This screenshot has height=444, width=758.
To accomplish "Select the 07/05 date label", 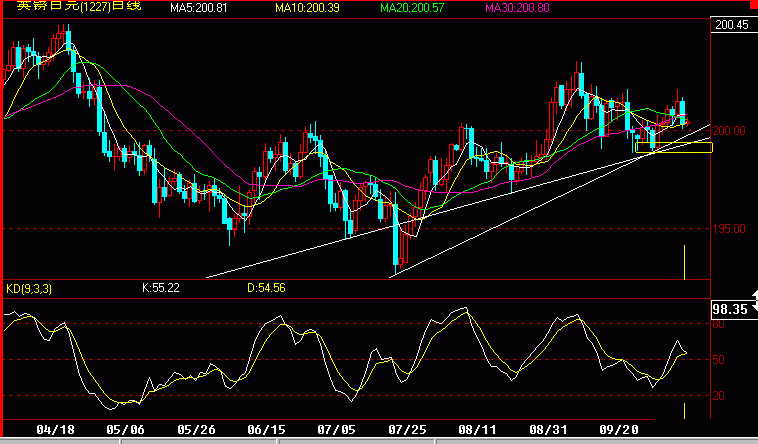I will 336,429.
